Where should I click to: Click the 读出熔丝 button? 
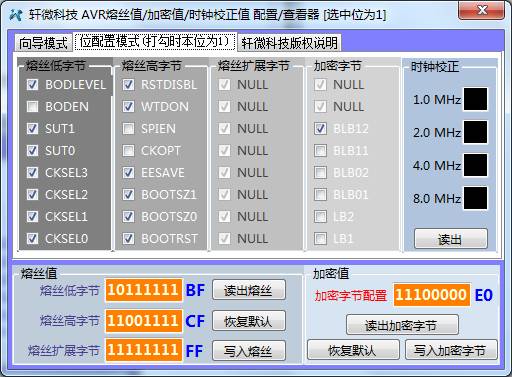[249, 290]
